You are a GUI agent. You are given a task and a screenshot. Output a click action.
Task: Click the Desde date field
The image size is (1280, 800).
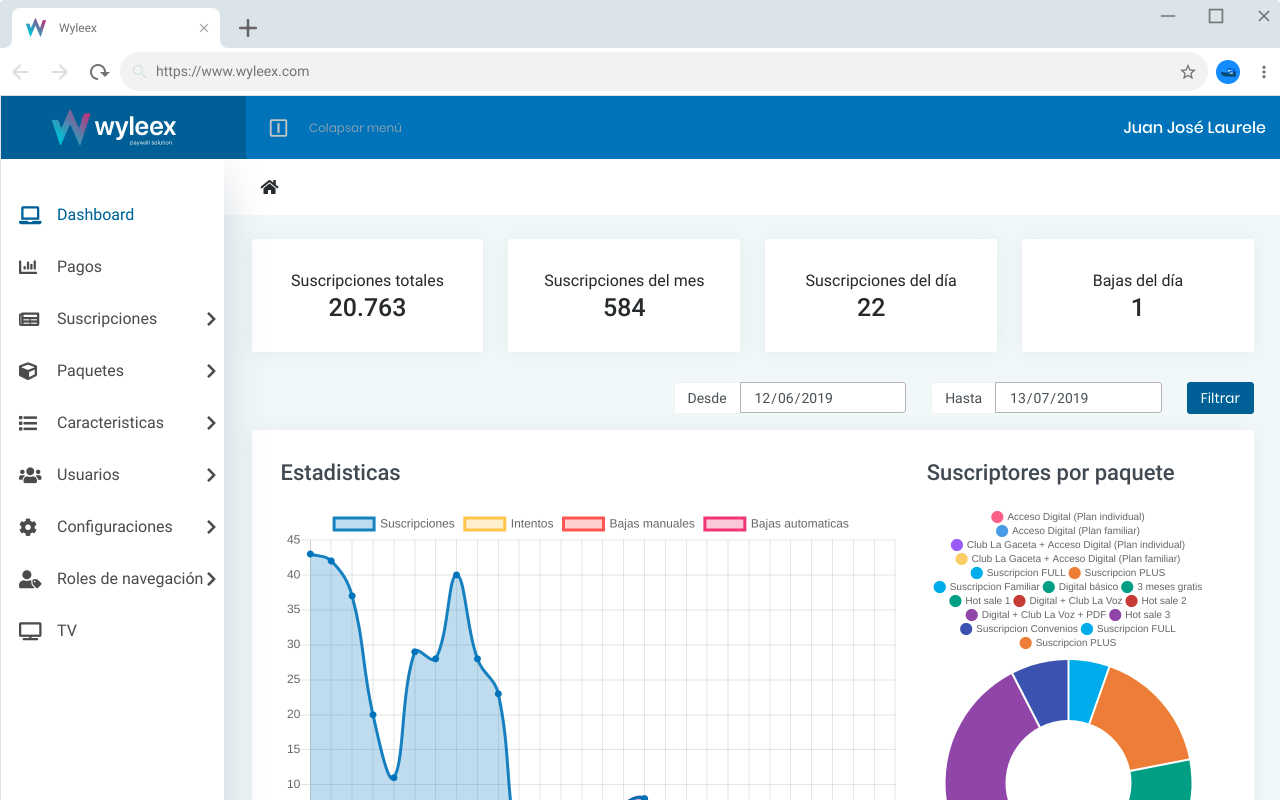coord(823,398)
